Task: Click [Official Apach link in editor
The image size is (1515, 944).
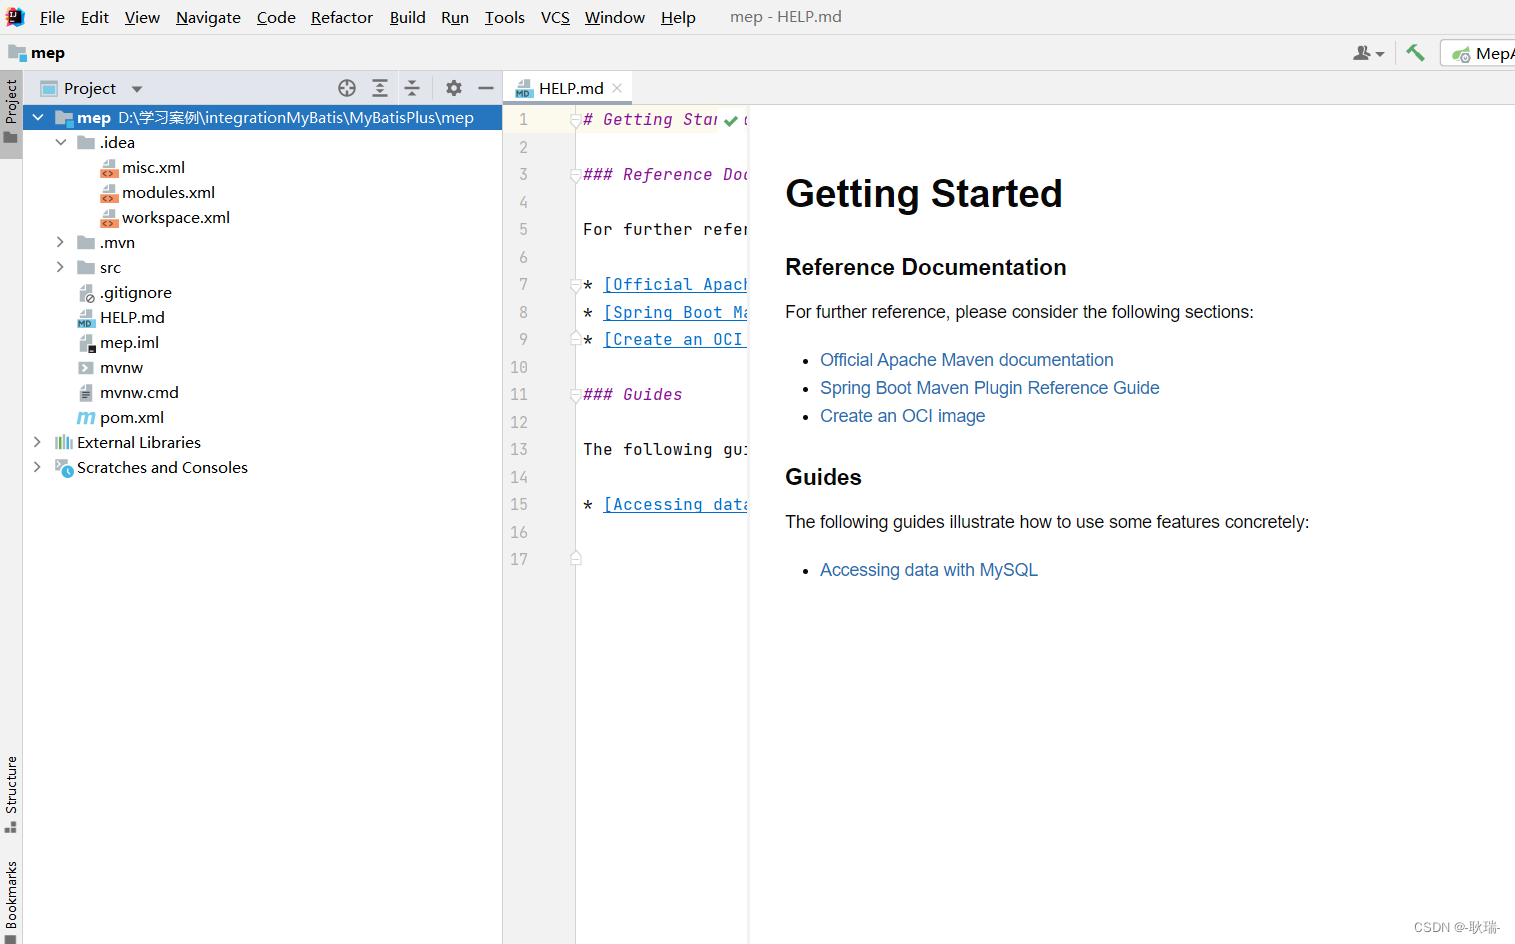Action: (676, 285)
